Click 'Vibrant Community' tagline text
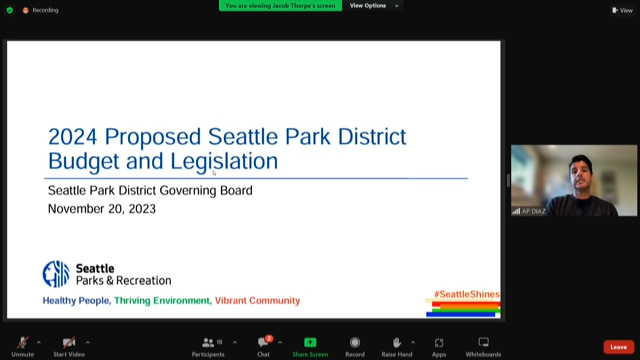The height and width of the screenshot is (360, 640). (258, 301)
